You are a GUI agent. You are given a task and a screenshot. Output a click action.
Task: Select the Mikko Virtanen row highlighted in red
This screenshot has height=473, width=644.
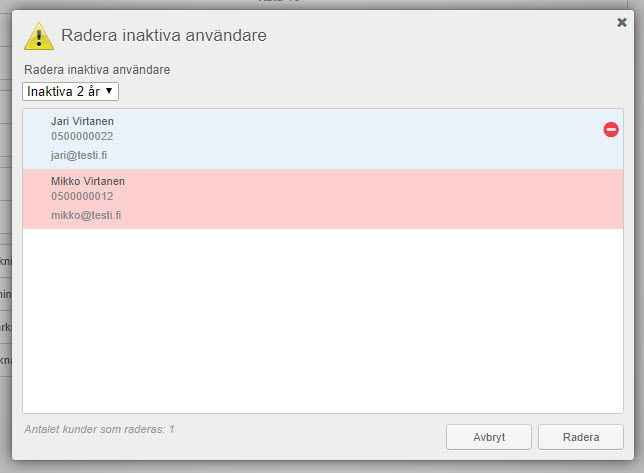click(x=323, y=199)
